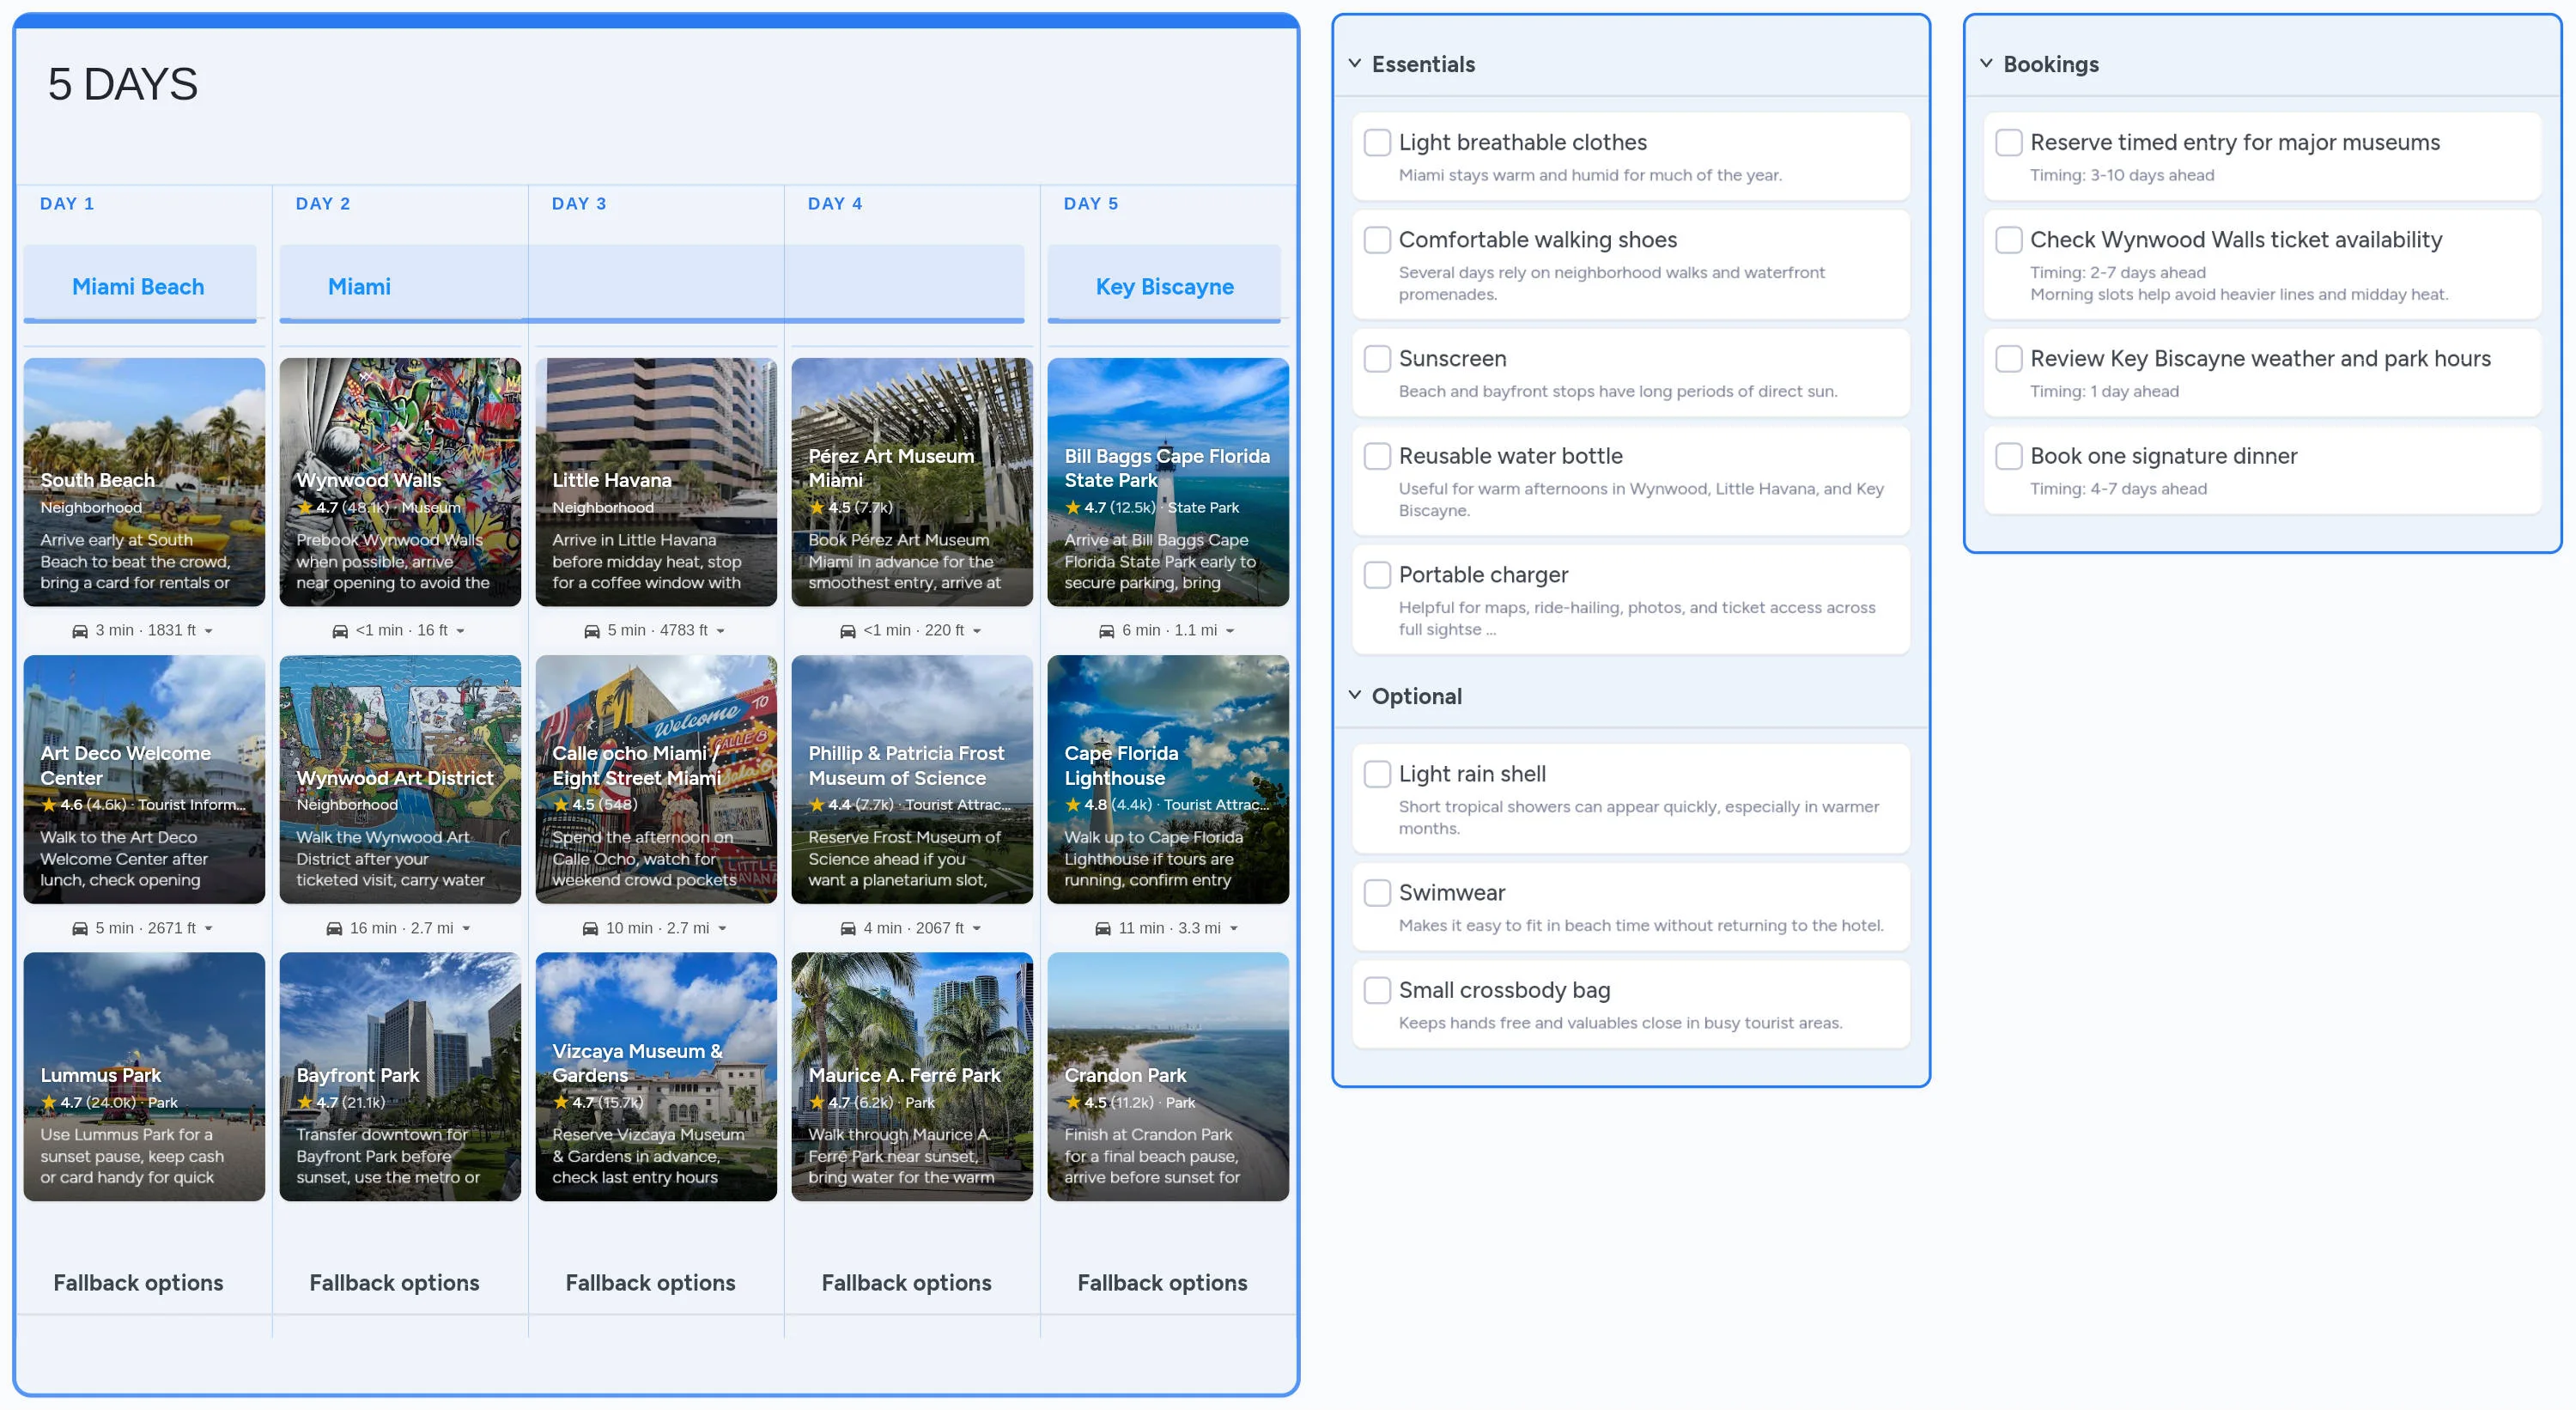Screen dimensions: 2576x1410
Task: Check the Sunscreen checkbox
Action: pyautogui.click(x=1377, y=359)
